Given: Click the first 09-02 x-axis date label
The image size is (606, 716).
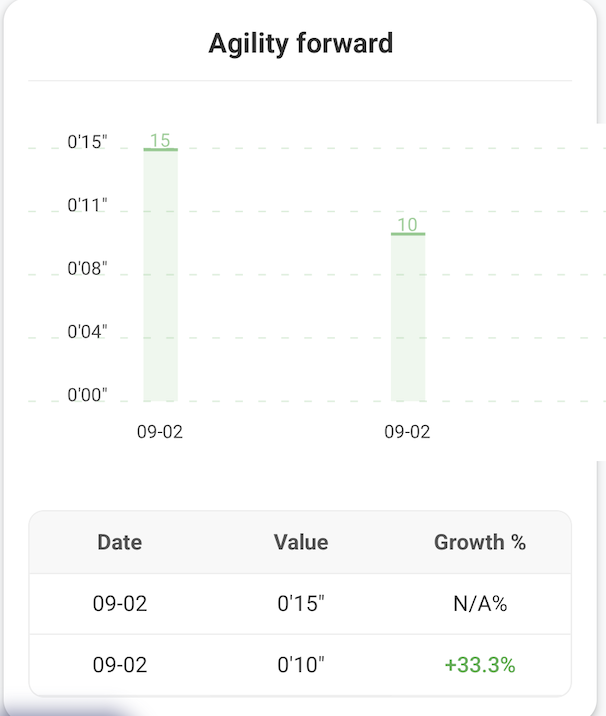Looking at the screenshot, I should click(160, 432).
